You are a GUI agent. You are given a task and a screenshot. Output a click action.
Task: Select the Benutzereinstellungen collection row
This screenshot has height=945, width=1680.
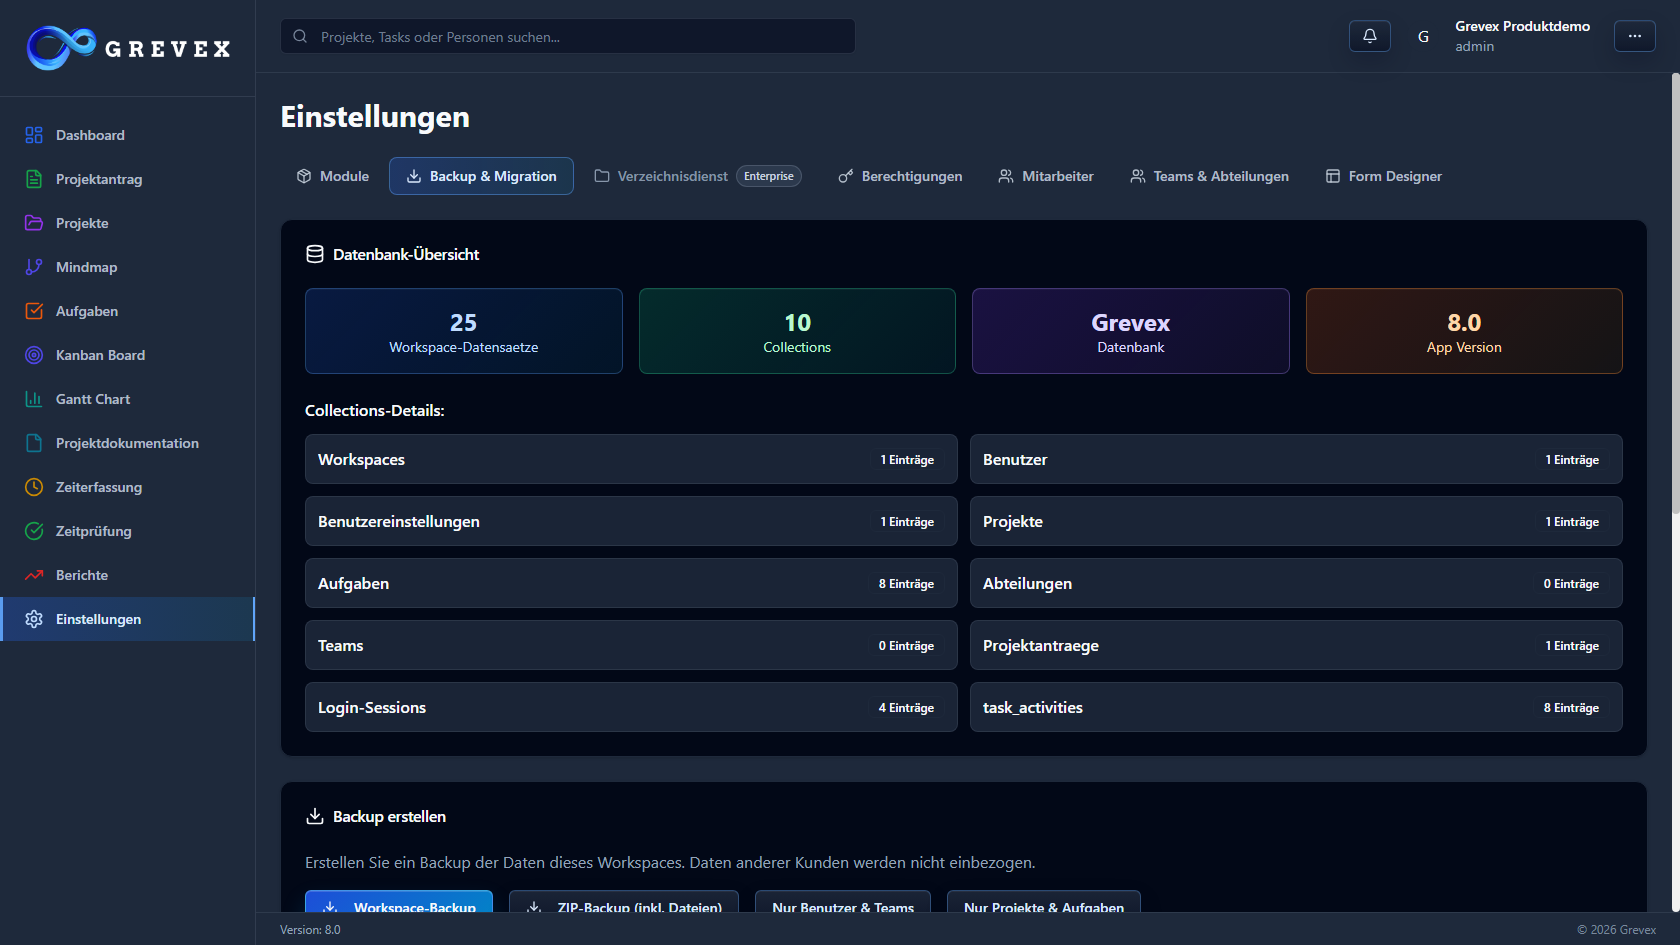tap(631, 521)
